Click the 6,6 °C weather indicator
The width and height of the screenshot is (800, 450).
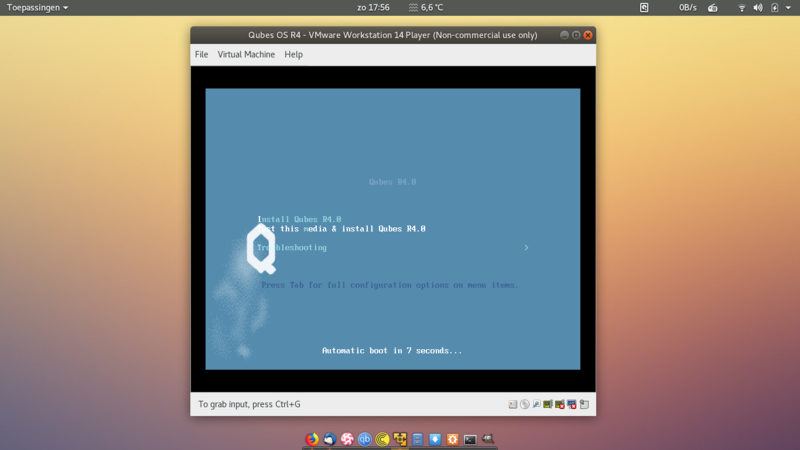pyautogui.click(x=426, y=8)
